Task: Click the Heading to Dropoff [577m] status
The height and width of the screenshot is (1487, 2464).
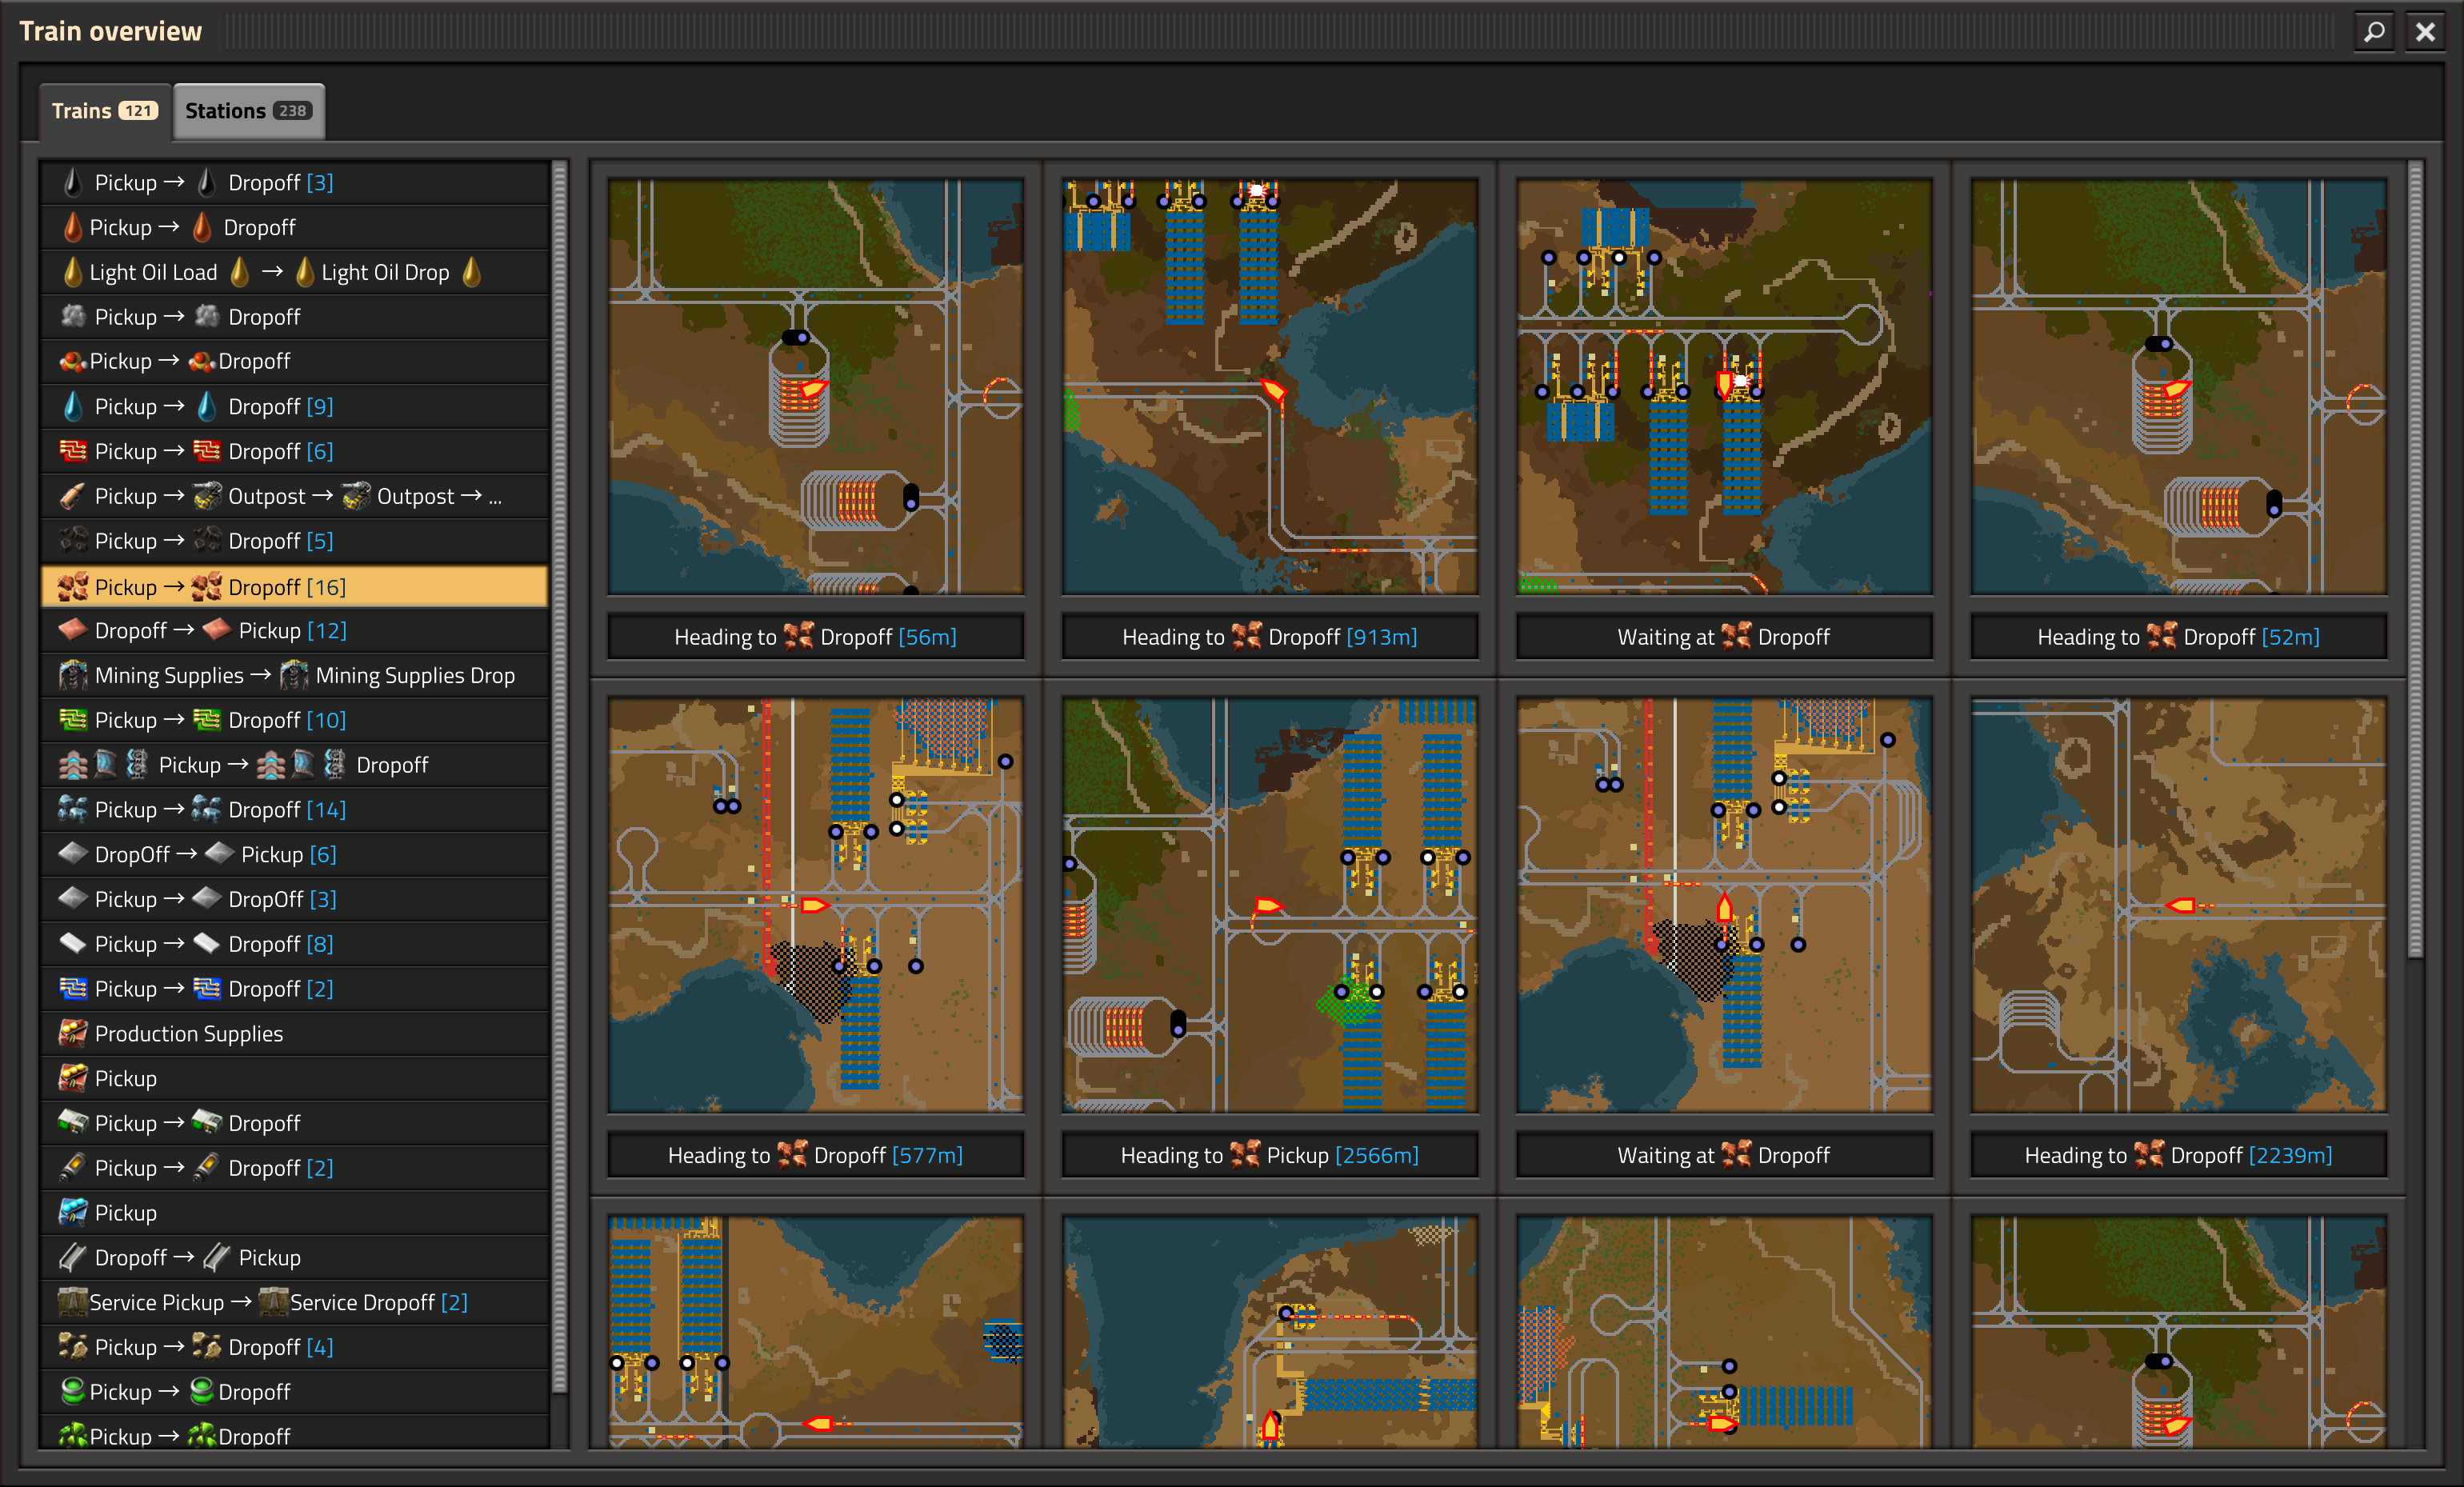Action: [x=816, y=1155]
